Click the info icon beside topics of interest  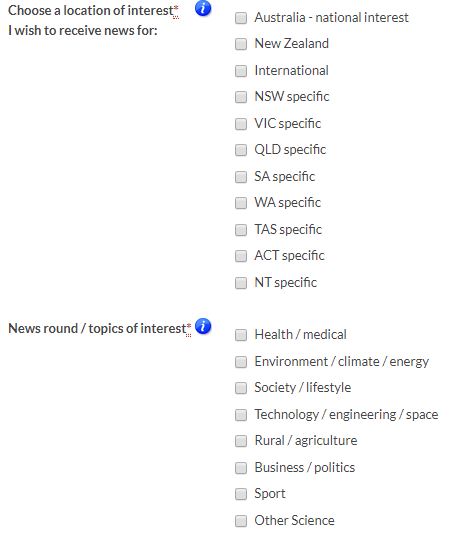[203, 326]
